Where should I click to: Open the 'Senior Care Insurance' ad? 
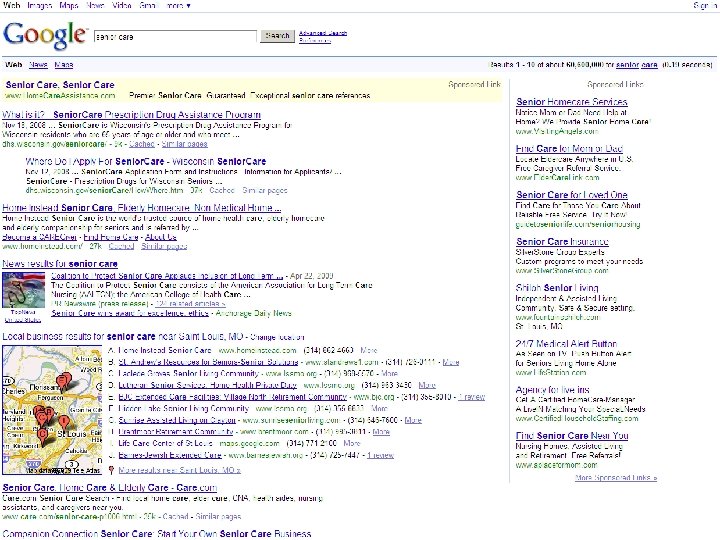[562, 242]
